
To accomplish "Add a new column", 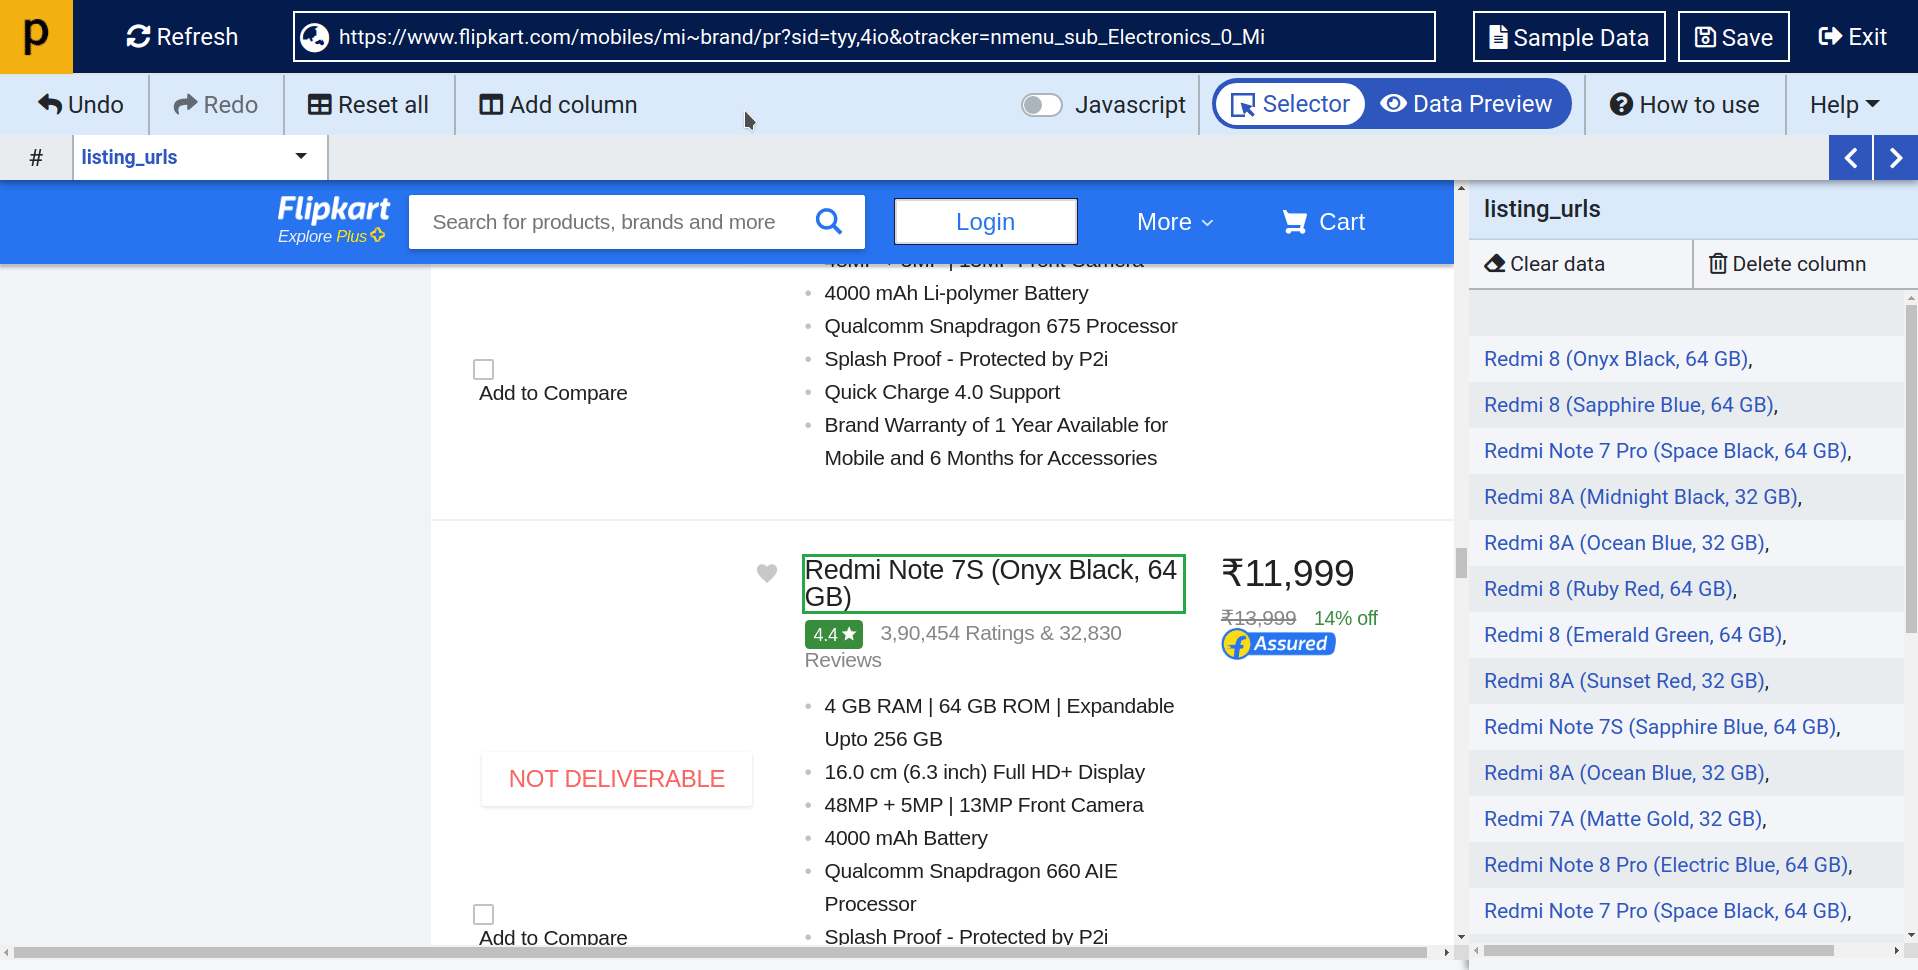I will coord(558,104).
